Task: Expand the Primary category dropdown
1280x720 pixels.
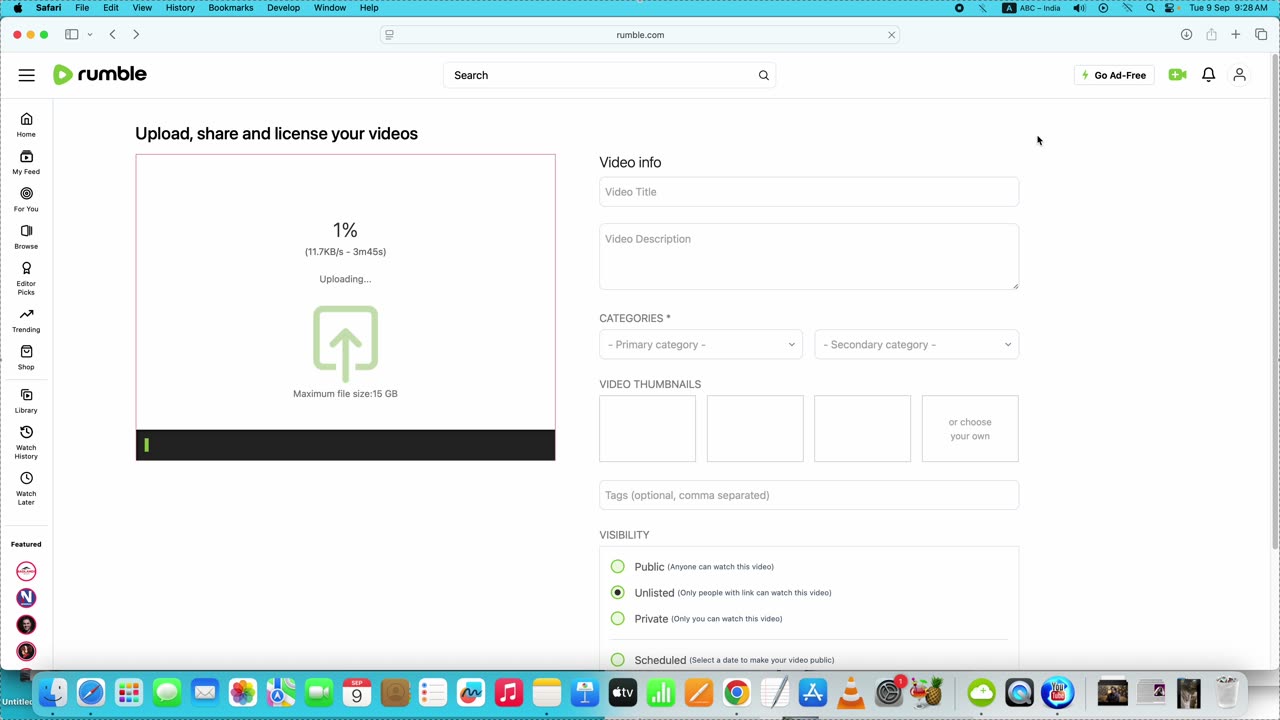Action: pos(701,345)
